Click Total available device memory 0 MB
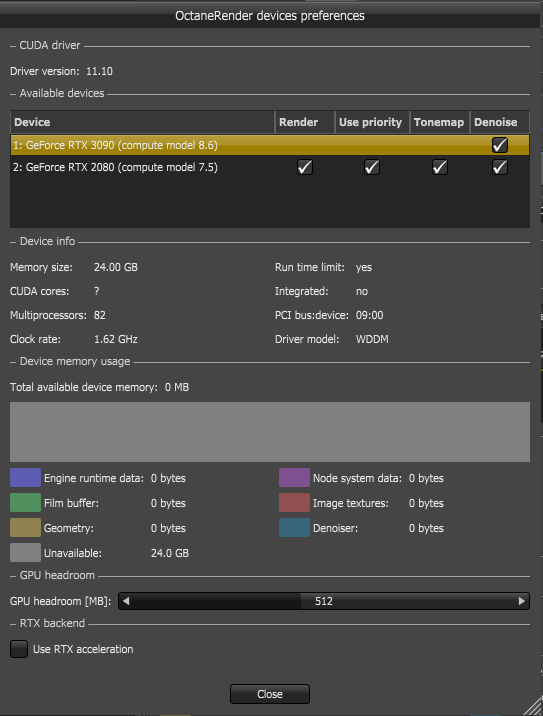 pos(100,387)
